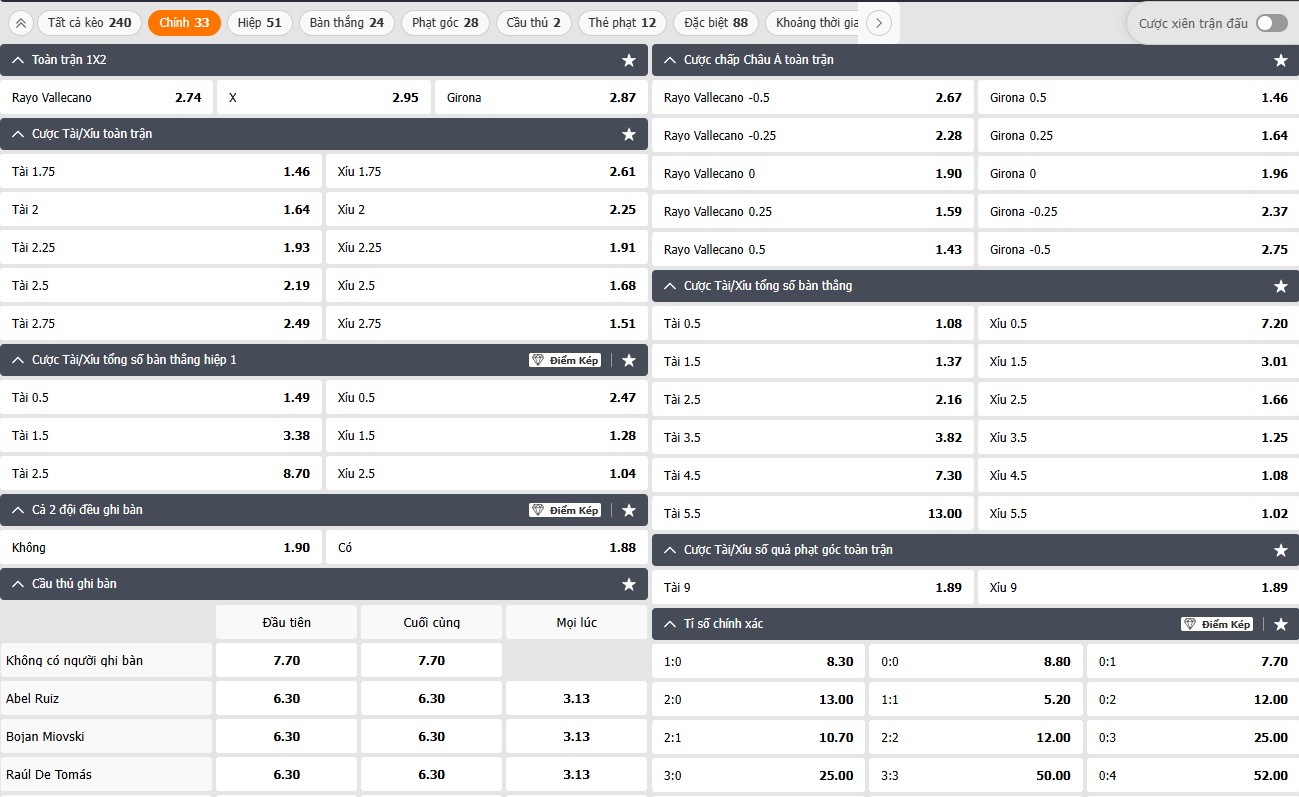Select Xỉu 3.5 total goals at 1.25
This screenshot has width=1299, height=797.
(x=1138, y=438)
